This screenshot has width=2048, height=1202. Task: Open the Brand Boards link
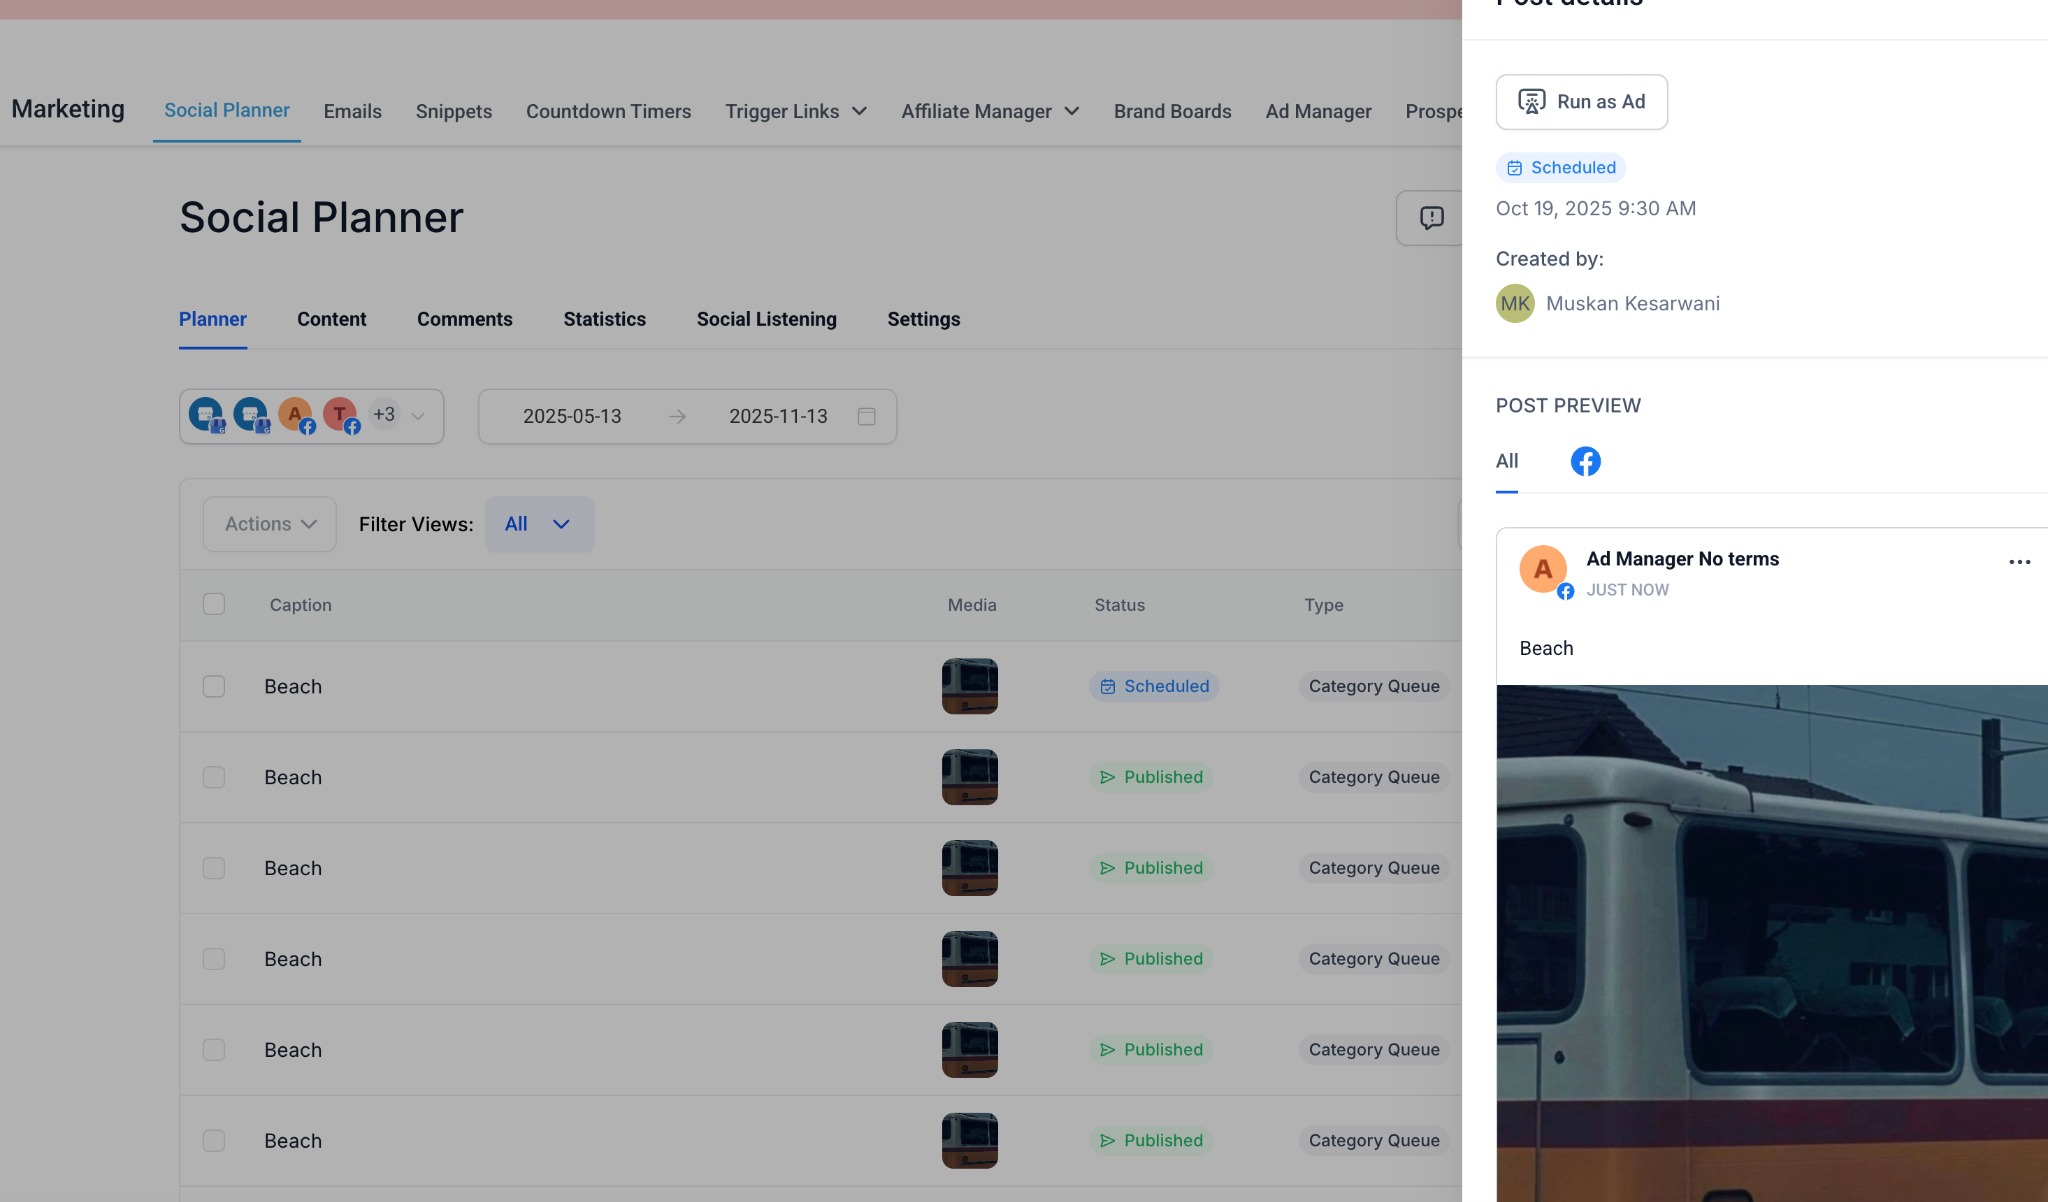1172,111
